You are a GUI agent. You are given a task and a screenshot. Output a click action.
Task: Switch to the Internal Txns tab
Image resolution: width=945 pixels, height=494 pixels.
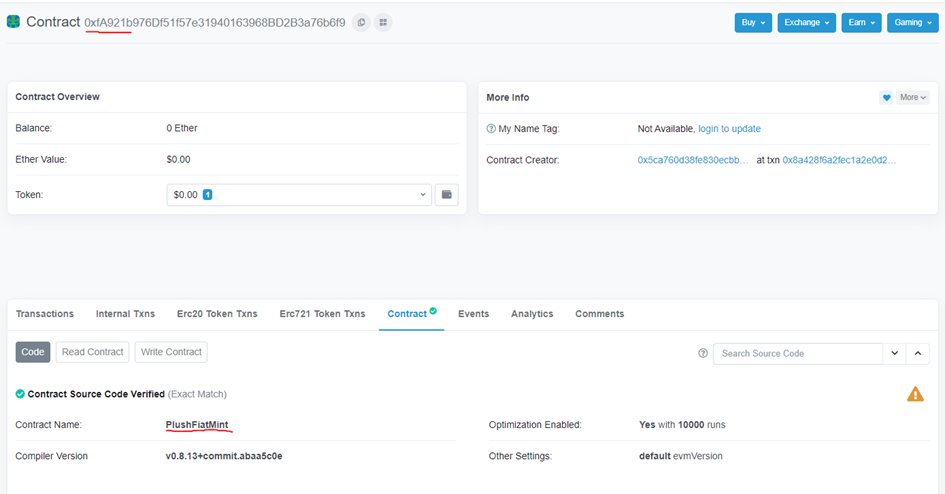(x=125, y=314)
